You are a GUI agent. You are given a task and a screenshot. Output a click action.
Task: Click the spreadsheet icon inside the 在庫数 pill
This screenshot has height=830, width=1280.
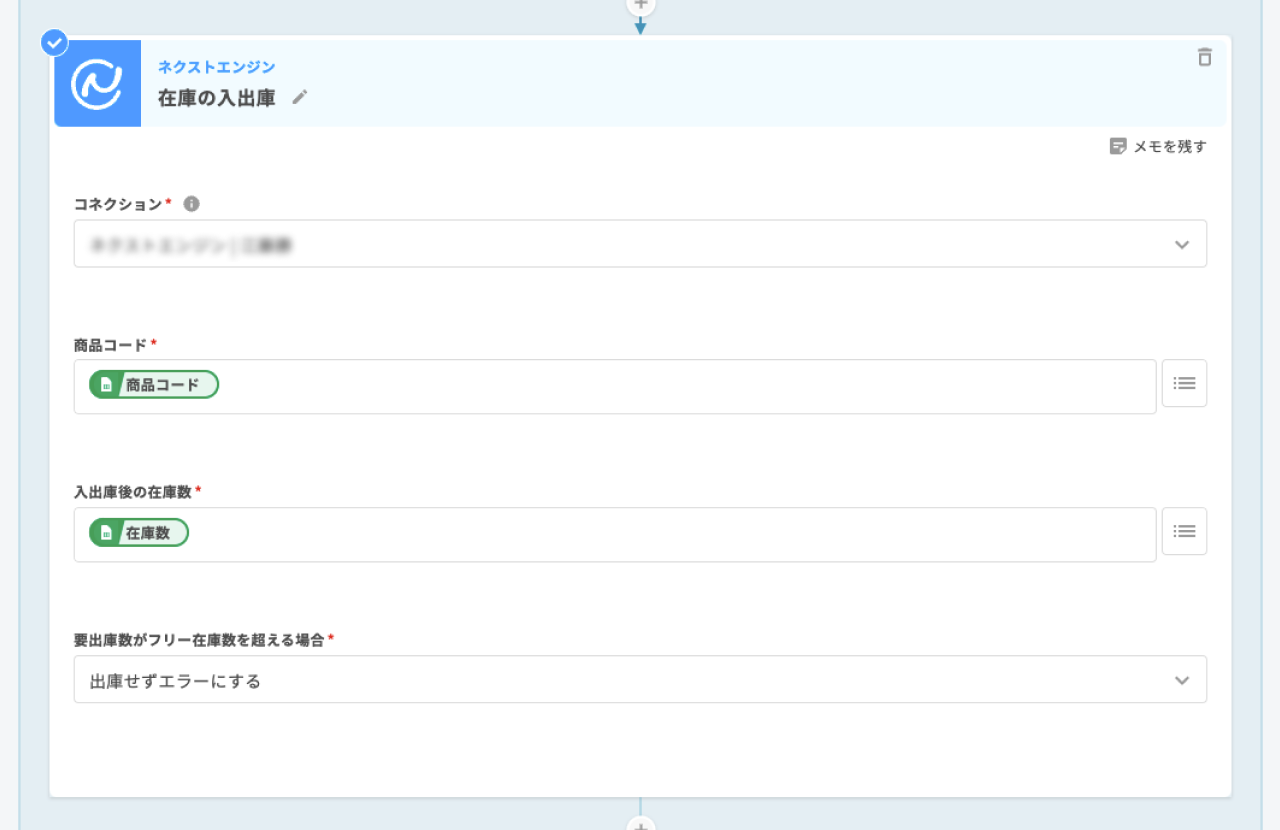pyautogui.click(x=106, y=533)
